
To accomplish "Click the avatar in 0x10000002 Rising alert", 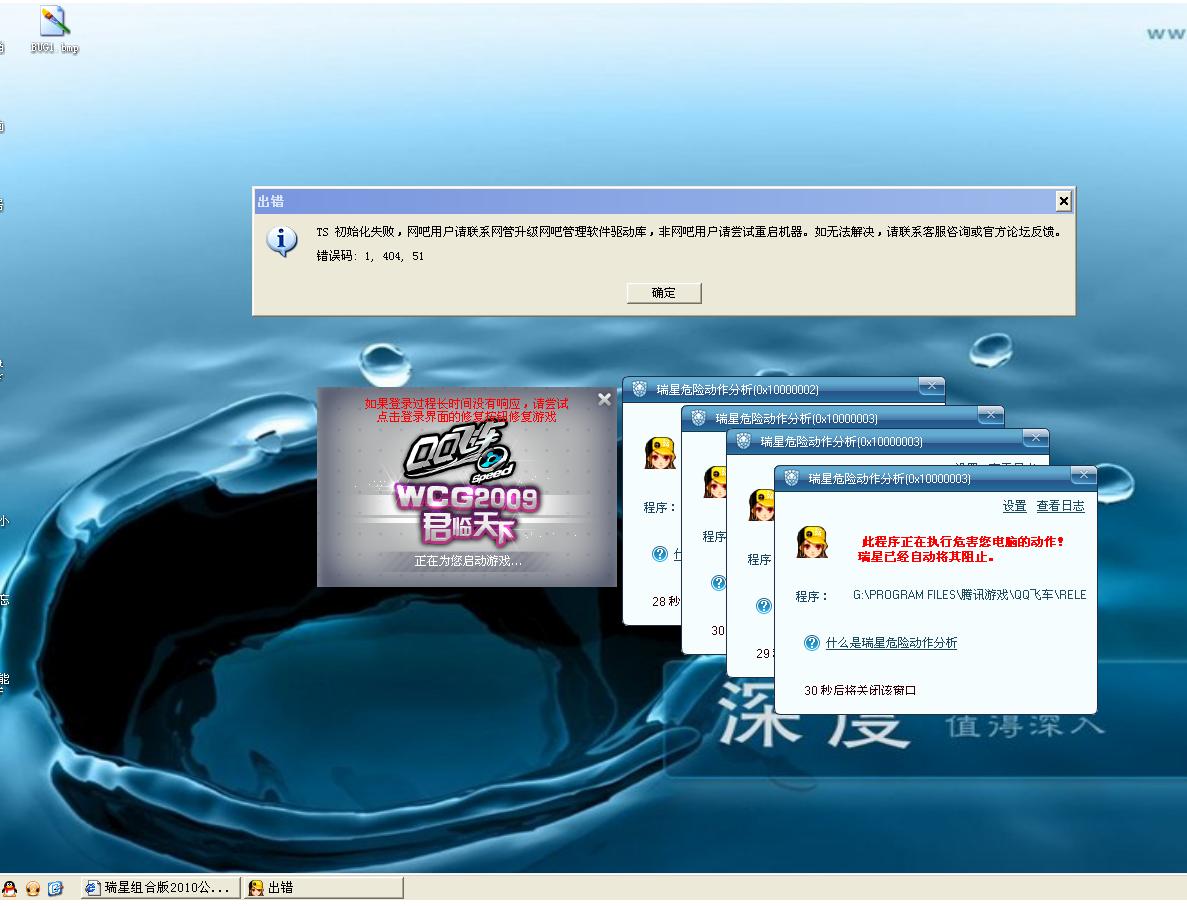I will 659,453.
